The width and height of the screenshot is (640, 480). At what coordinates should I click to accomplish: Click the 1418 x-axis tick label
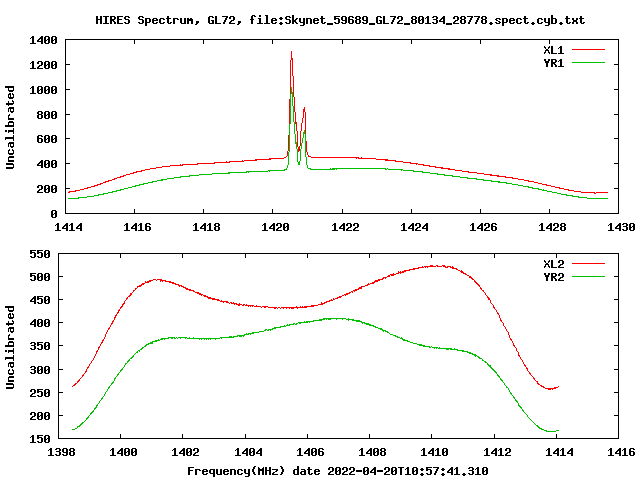point(206,227)
